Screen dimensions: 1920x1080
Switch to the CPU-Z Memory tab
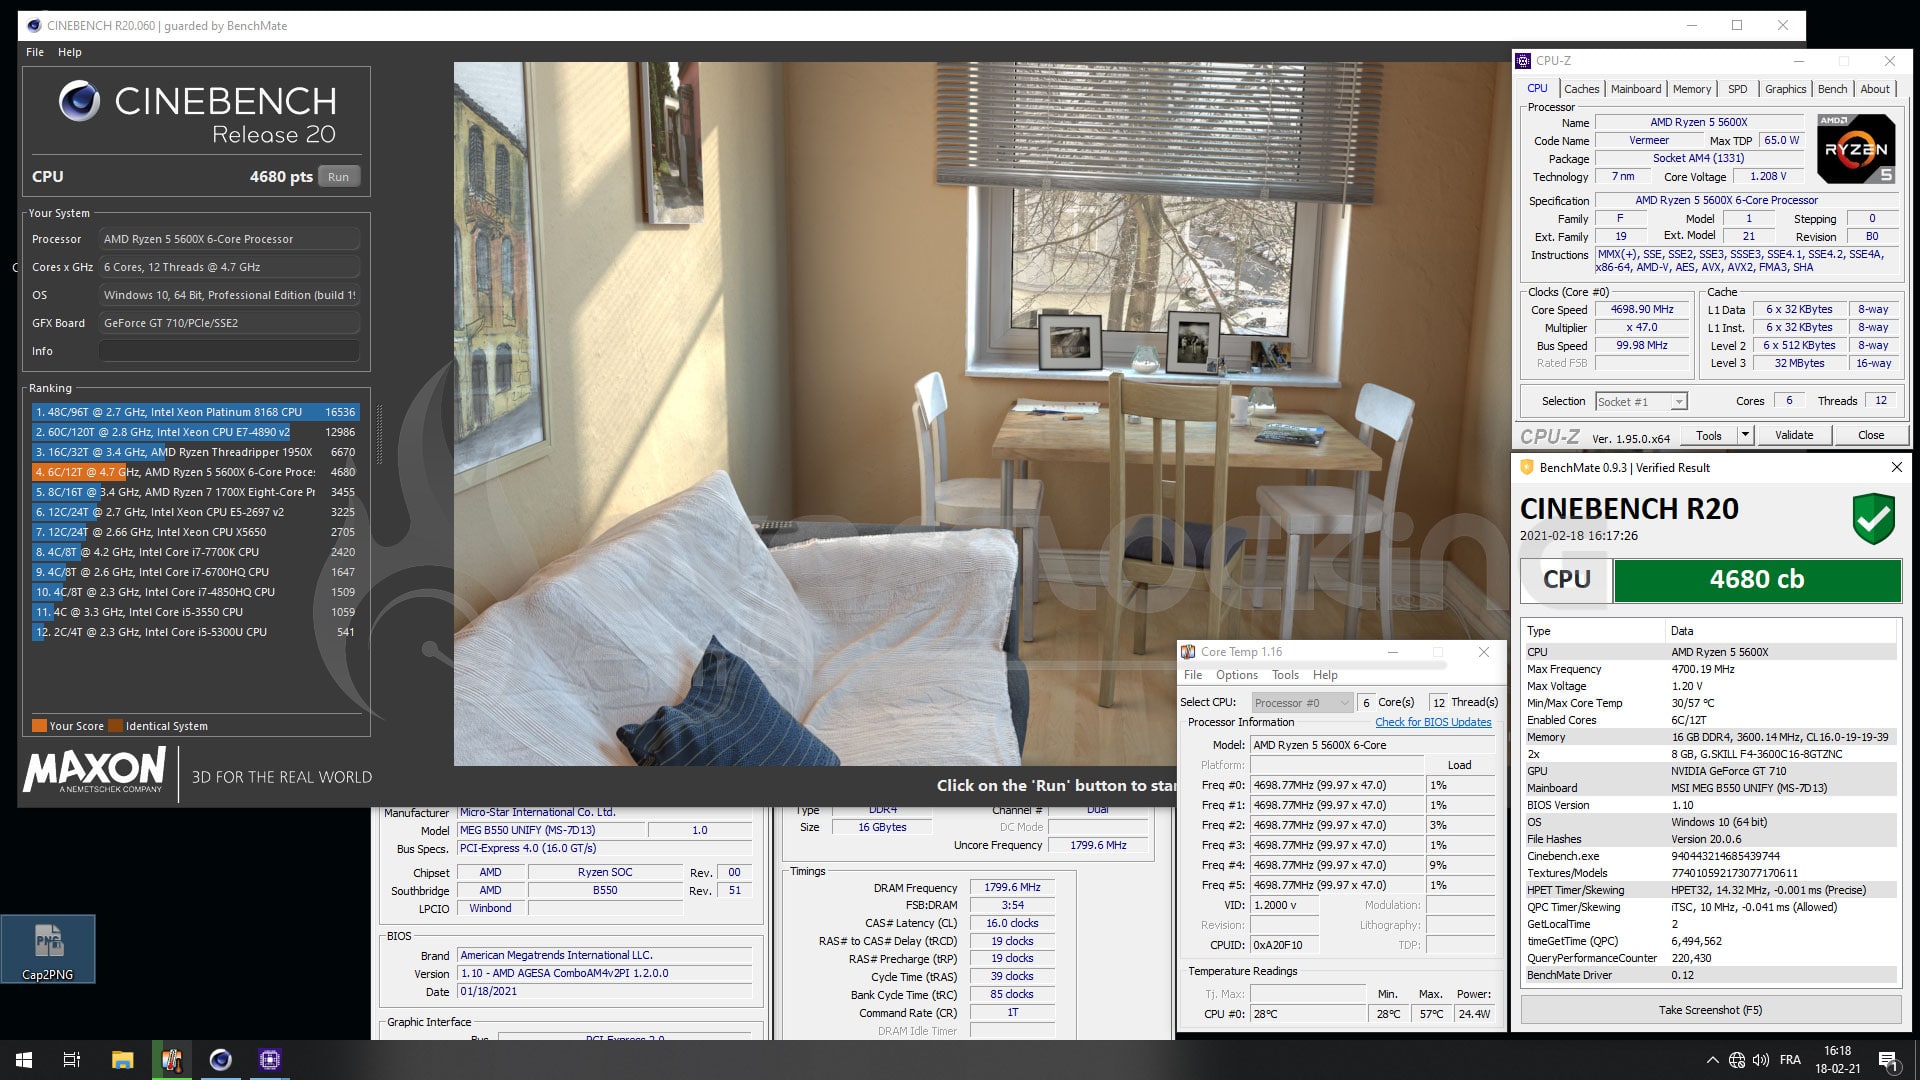tap(1692, 89)
